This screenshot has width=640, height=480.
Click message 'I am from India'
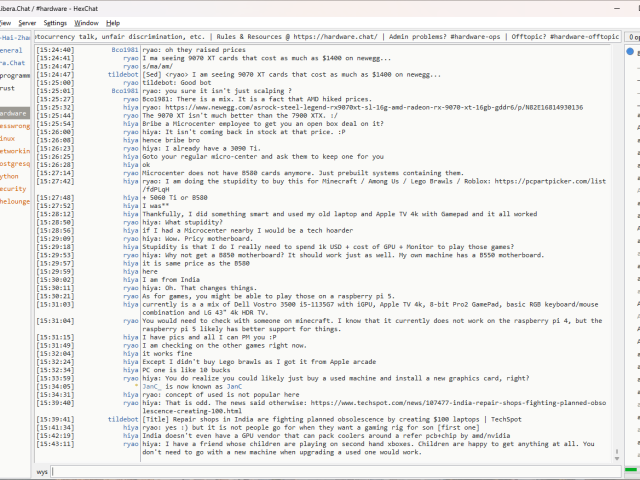pos(171,280)
